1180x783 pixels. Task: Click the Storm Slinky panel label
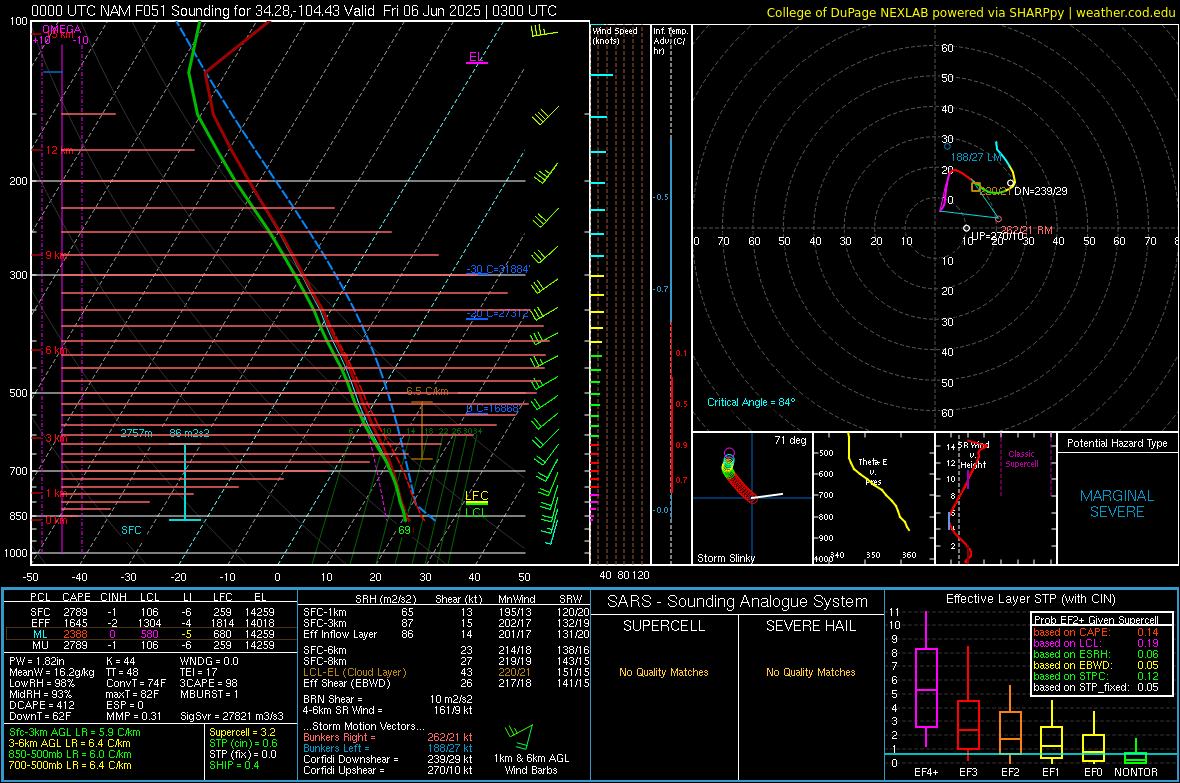(725, 558)
